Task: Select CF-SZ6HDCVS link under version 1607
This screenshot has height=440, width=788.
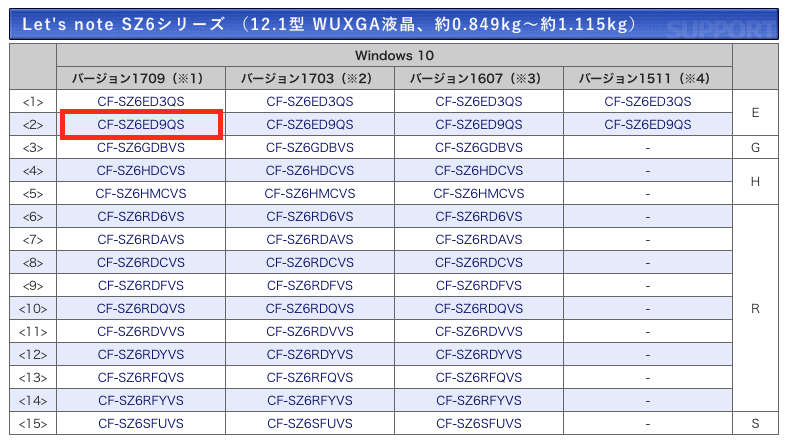Action: (478, 171)
